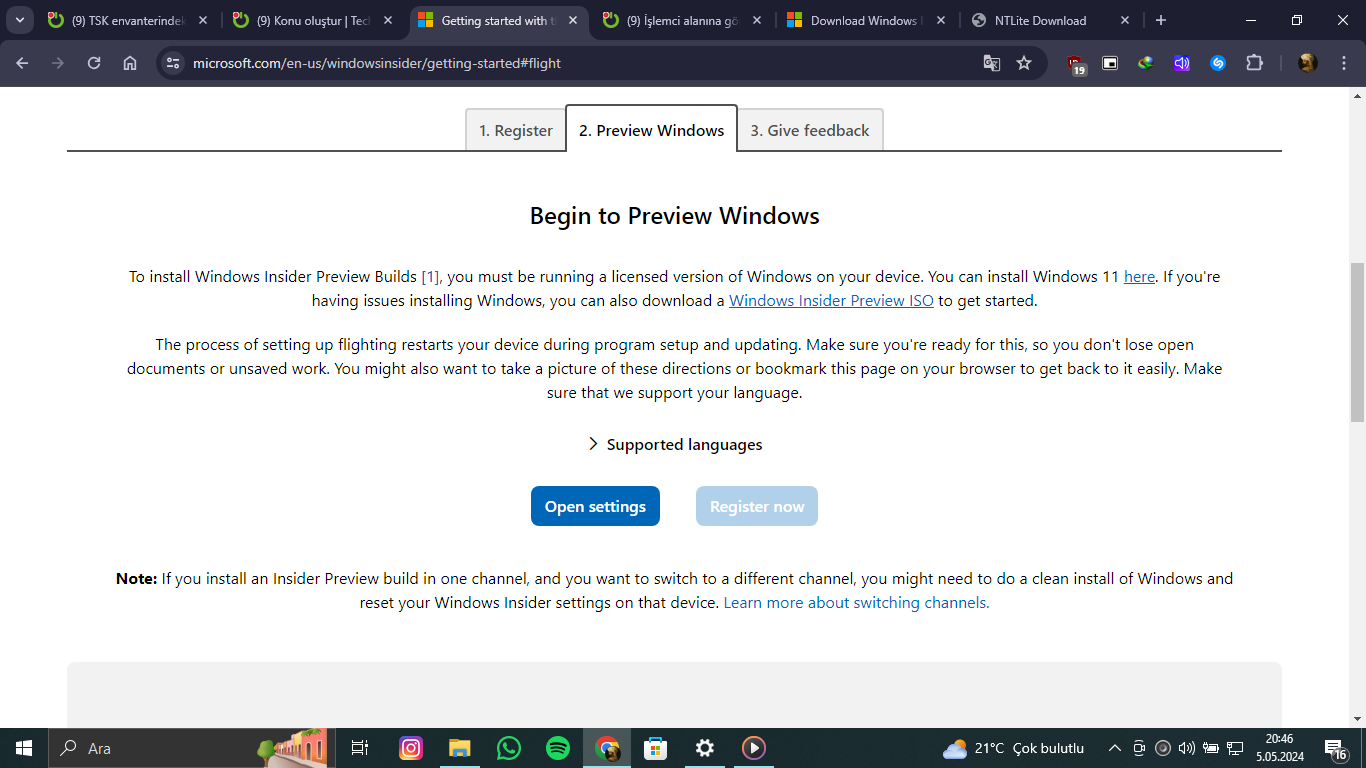Open the Meet Now camera tray icon
Image resolution: width=1366 pixels, height=768 pixels.
click(1139, 748)
